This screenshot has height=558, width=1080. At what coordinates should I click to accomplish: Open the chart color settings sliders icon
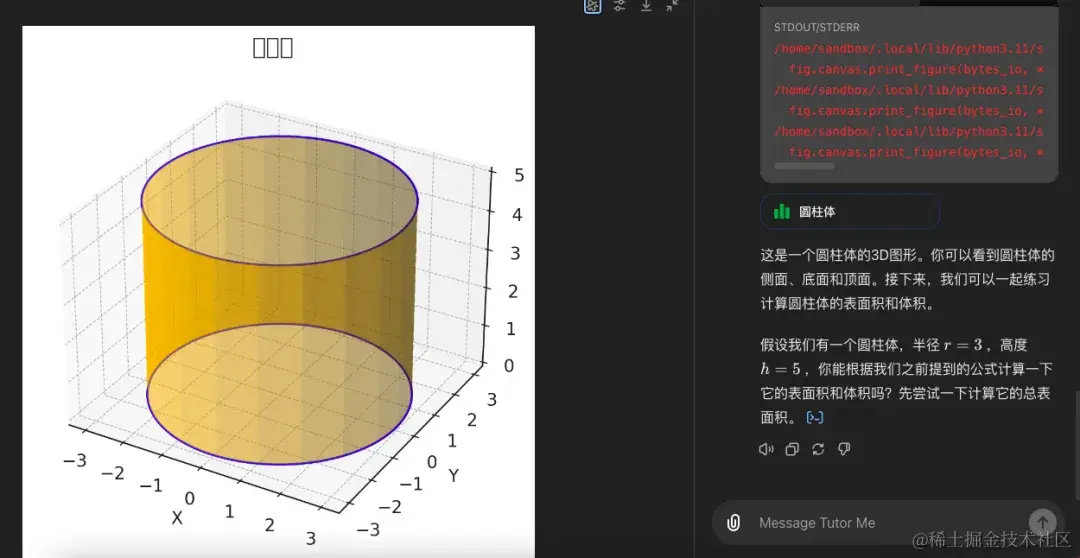[x=620, y=6]
